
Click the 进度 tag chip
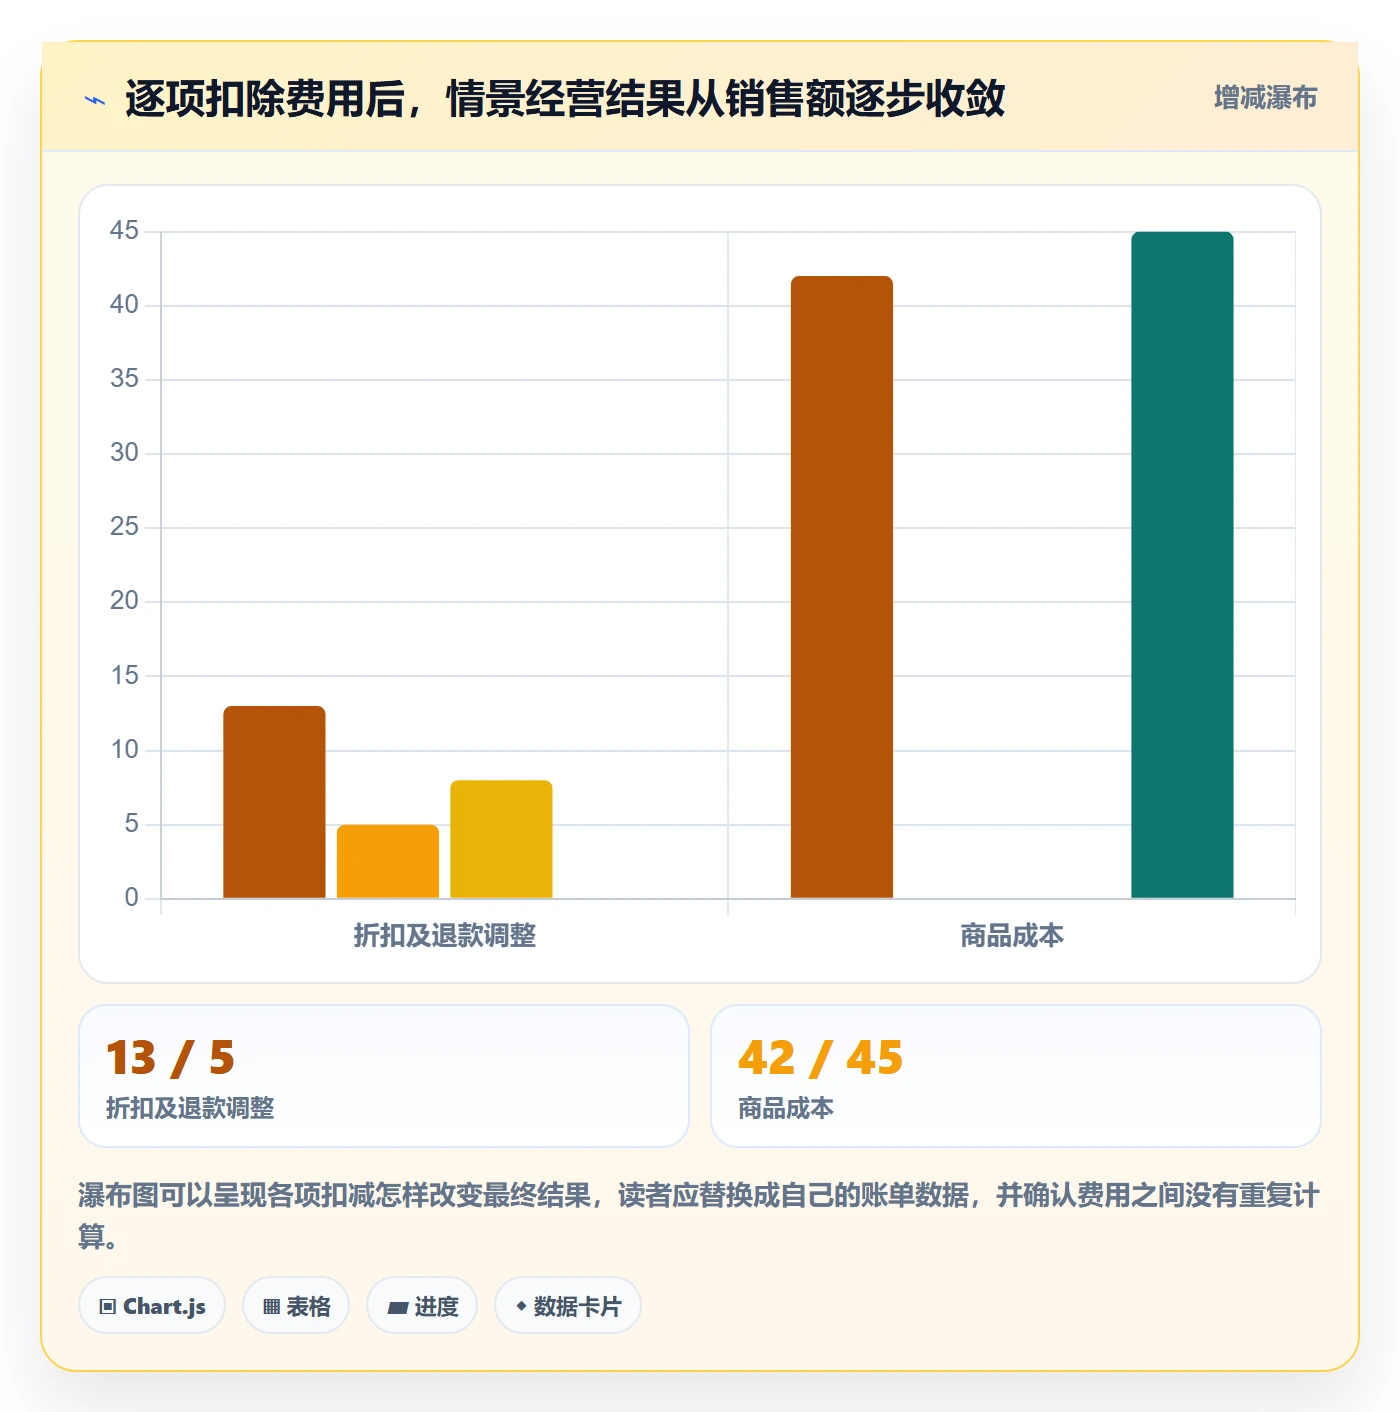pos(422,1306)
